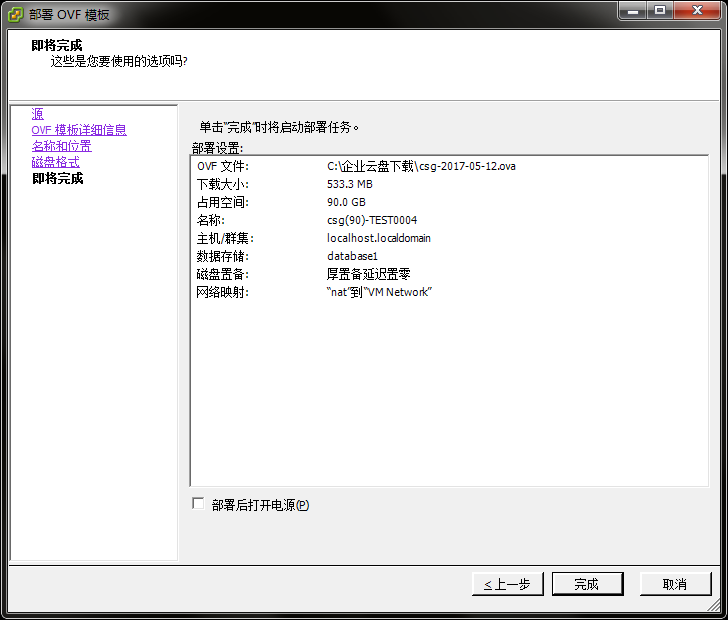Viewport: 728px width, 620px height.
Task: Enable 部署后打开电源 checkbox
Action: point(198,503)
